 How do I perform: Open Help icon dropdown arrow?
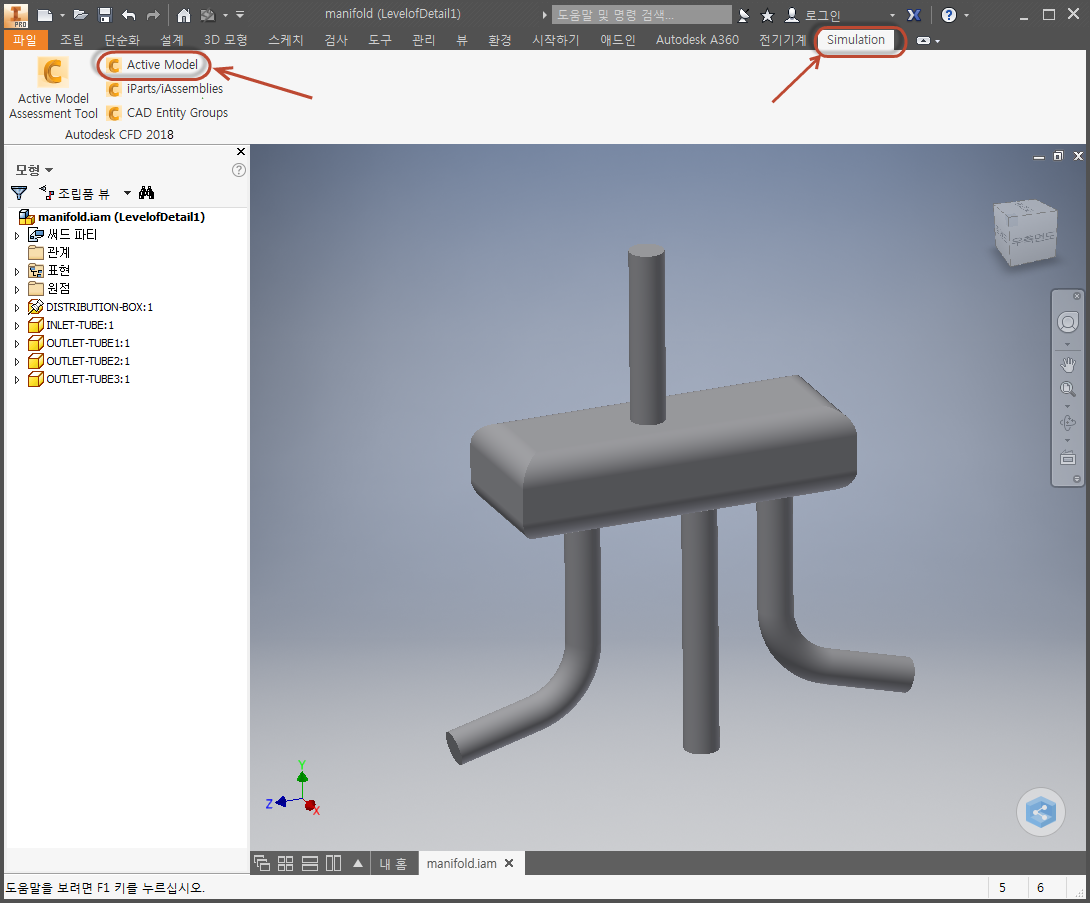[x=966, y=15]
